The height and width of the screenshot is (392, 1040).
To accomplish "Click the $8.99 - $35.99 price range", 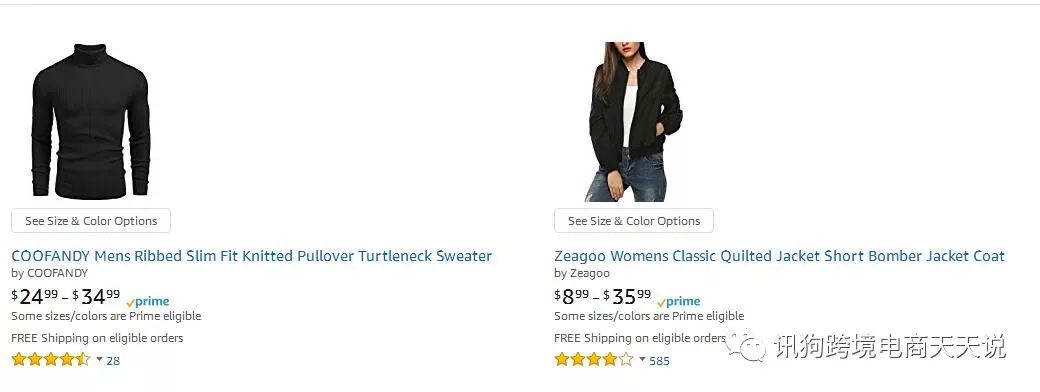I will pos(603,296).
